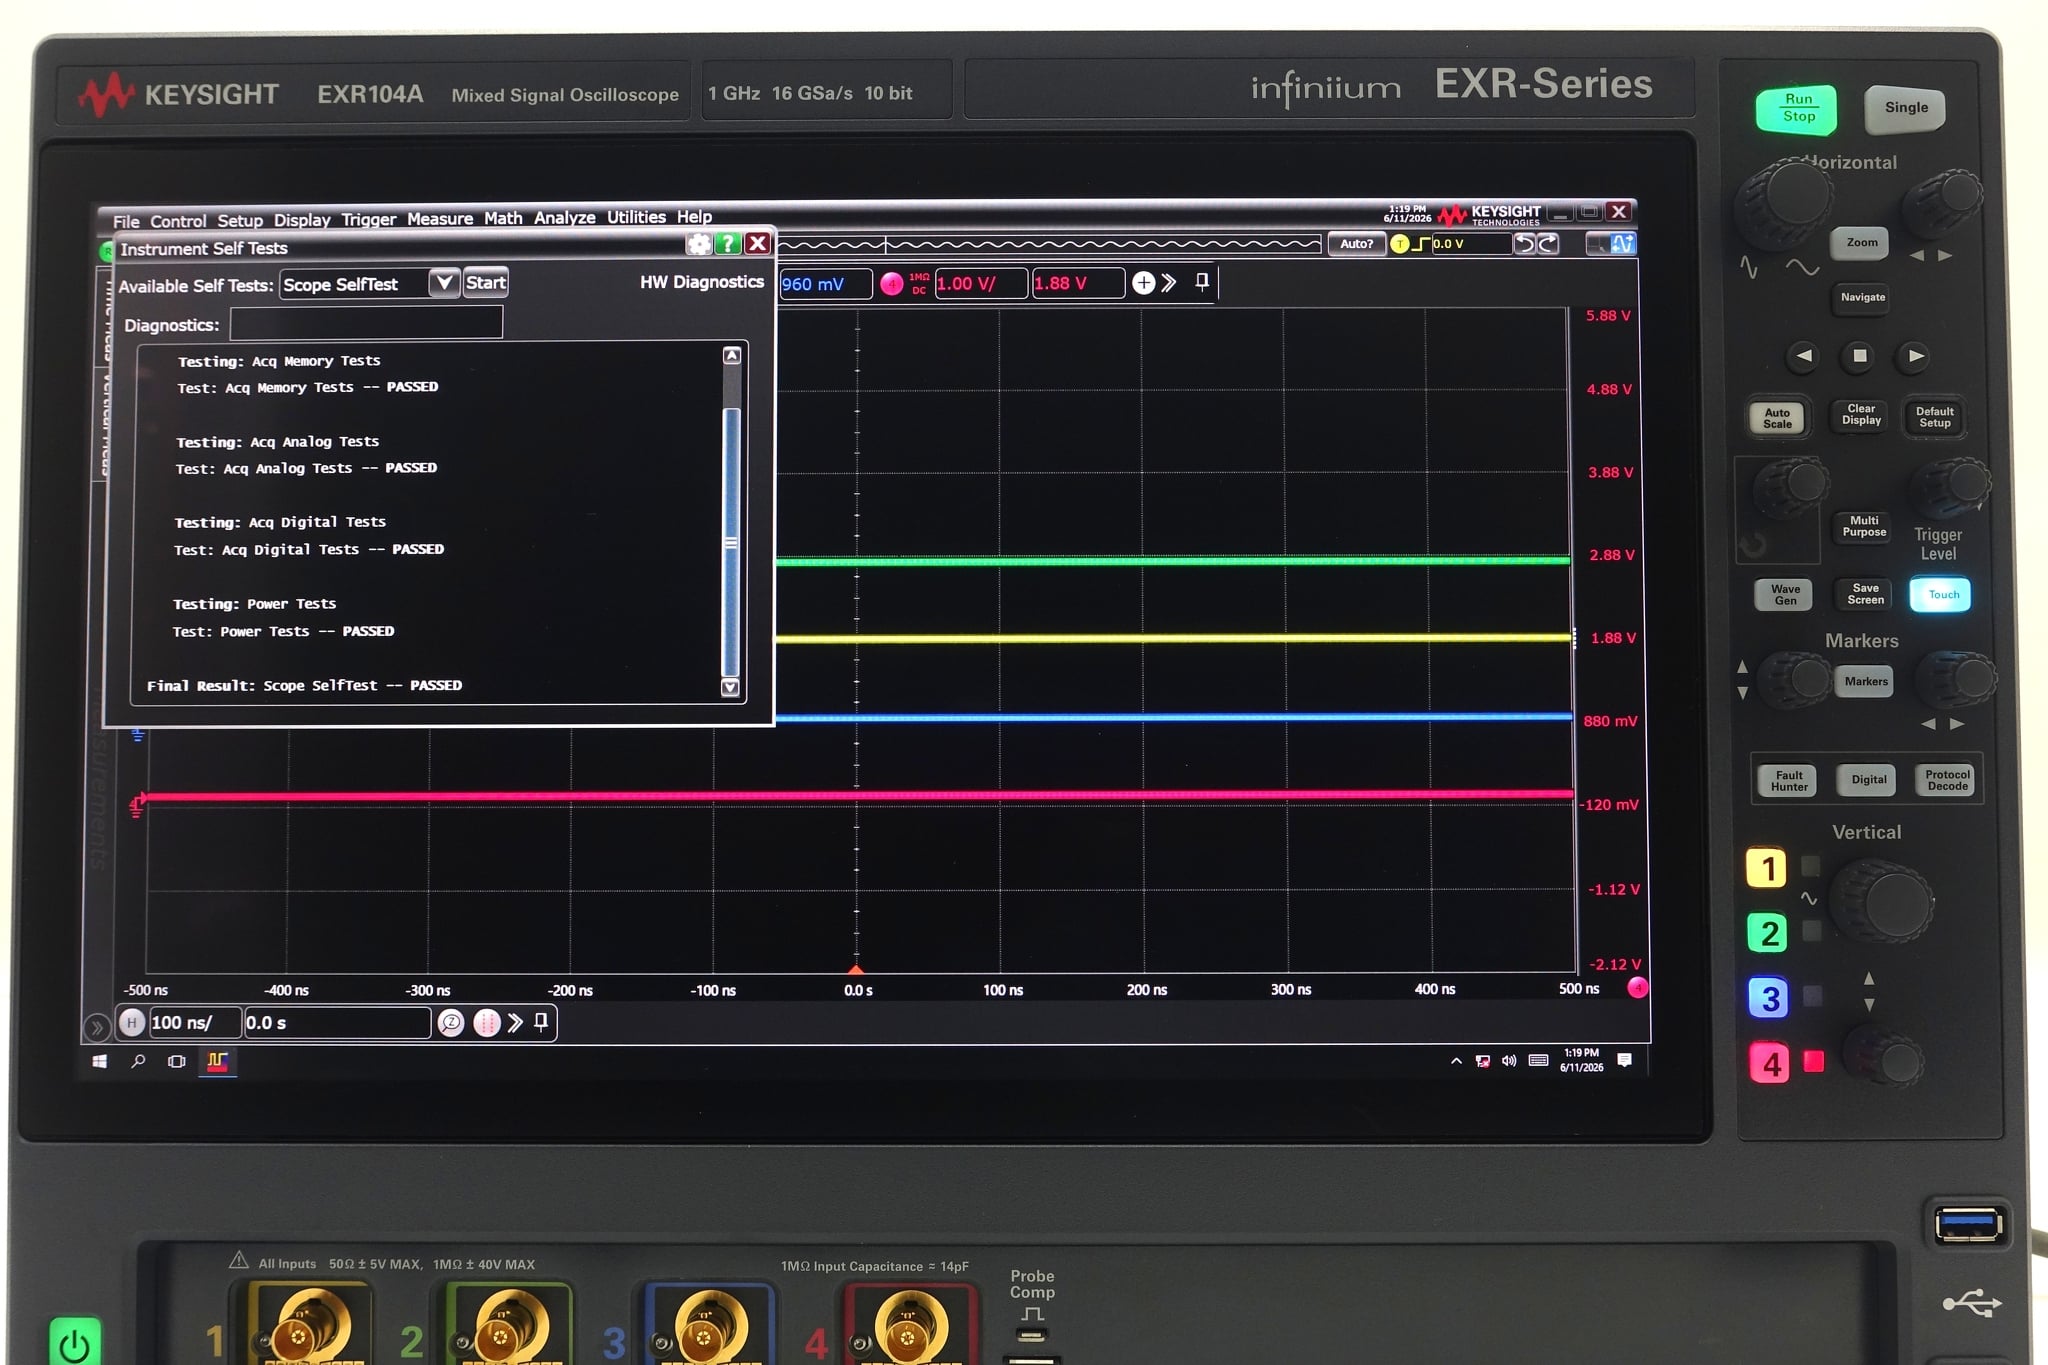Edit the 0.0 s horizontal position field

pos(338,1023)
